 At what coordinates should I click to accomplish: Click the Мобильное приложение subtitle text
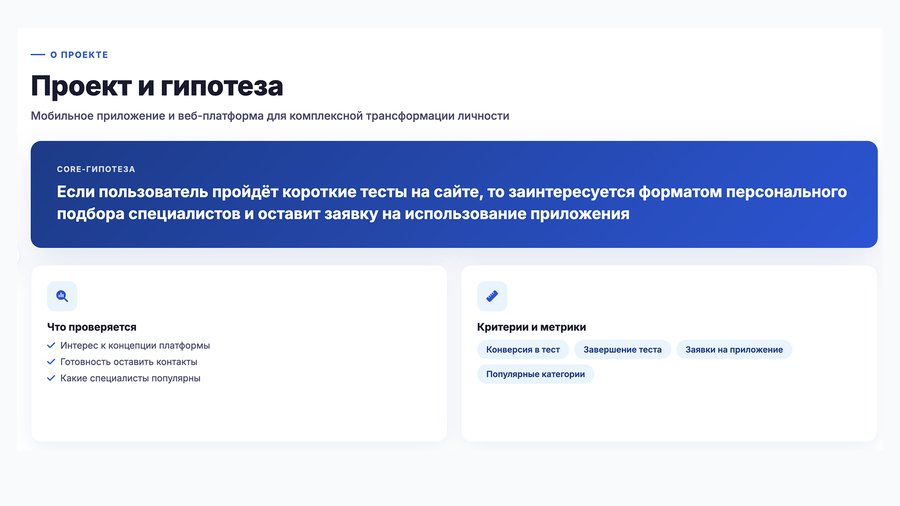point(270,116)
